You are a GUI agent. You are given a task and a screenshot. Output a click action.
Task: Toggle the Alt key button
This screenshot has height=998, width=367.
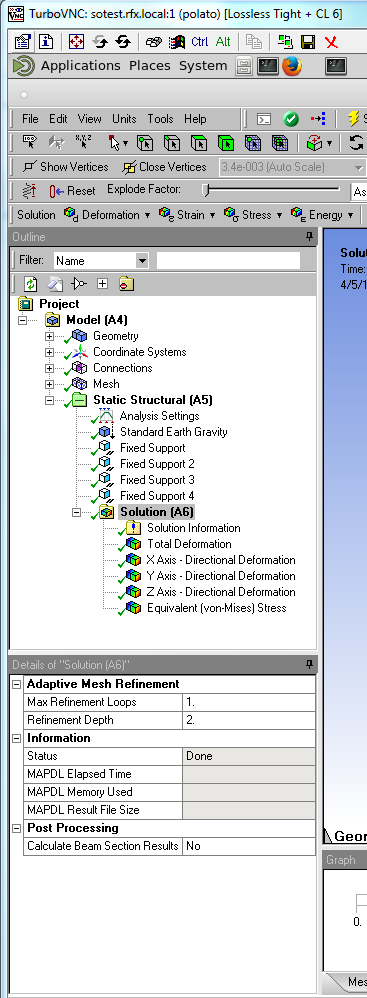(x=223, y=42)
